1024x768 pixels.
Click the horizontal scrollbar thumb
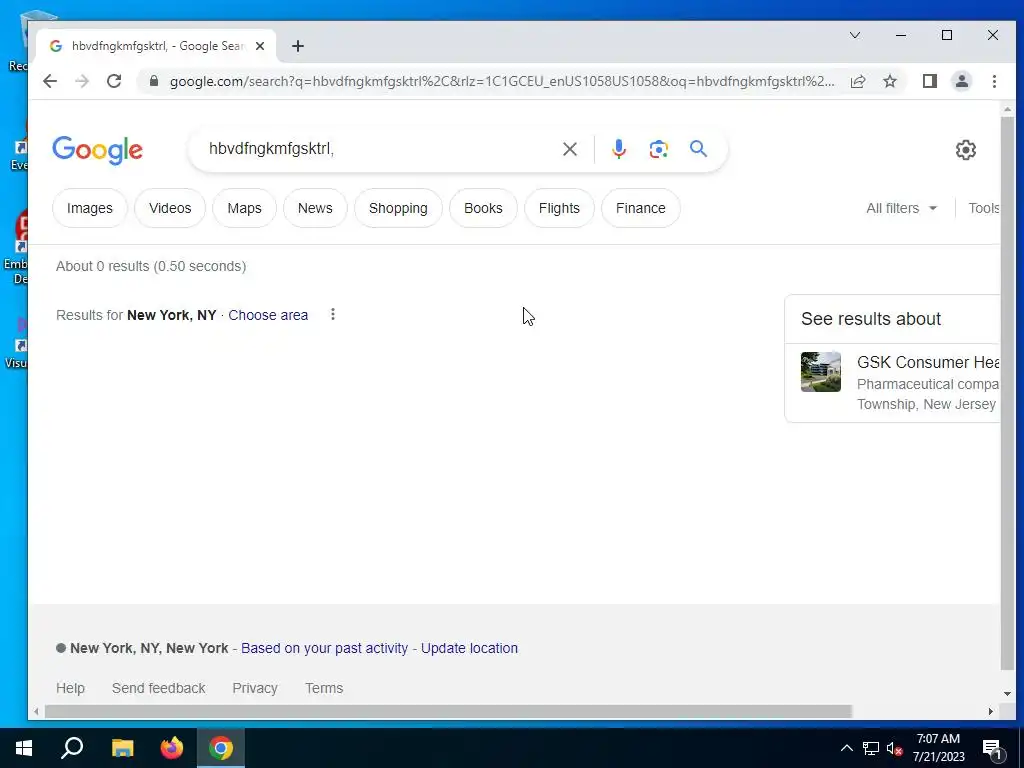pos(448,711)
